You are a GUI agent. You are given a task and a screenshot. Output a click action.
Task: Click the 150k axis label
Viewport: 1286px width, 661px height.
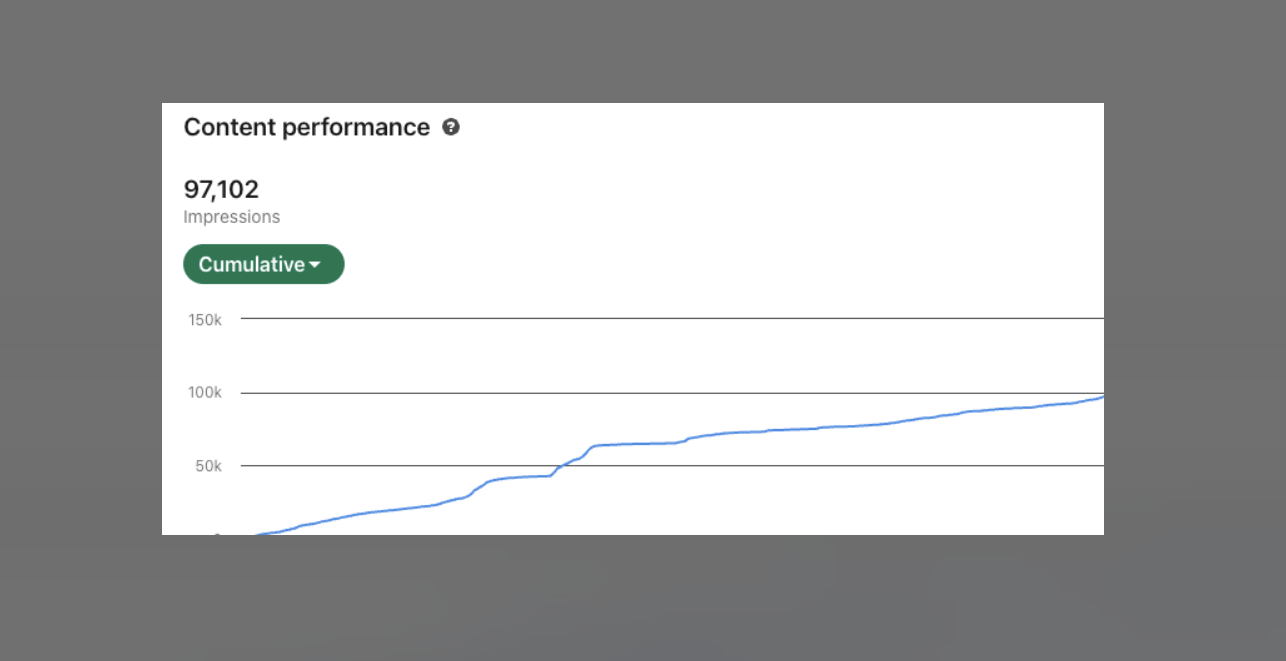[204, 319]
